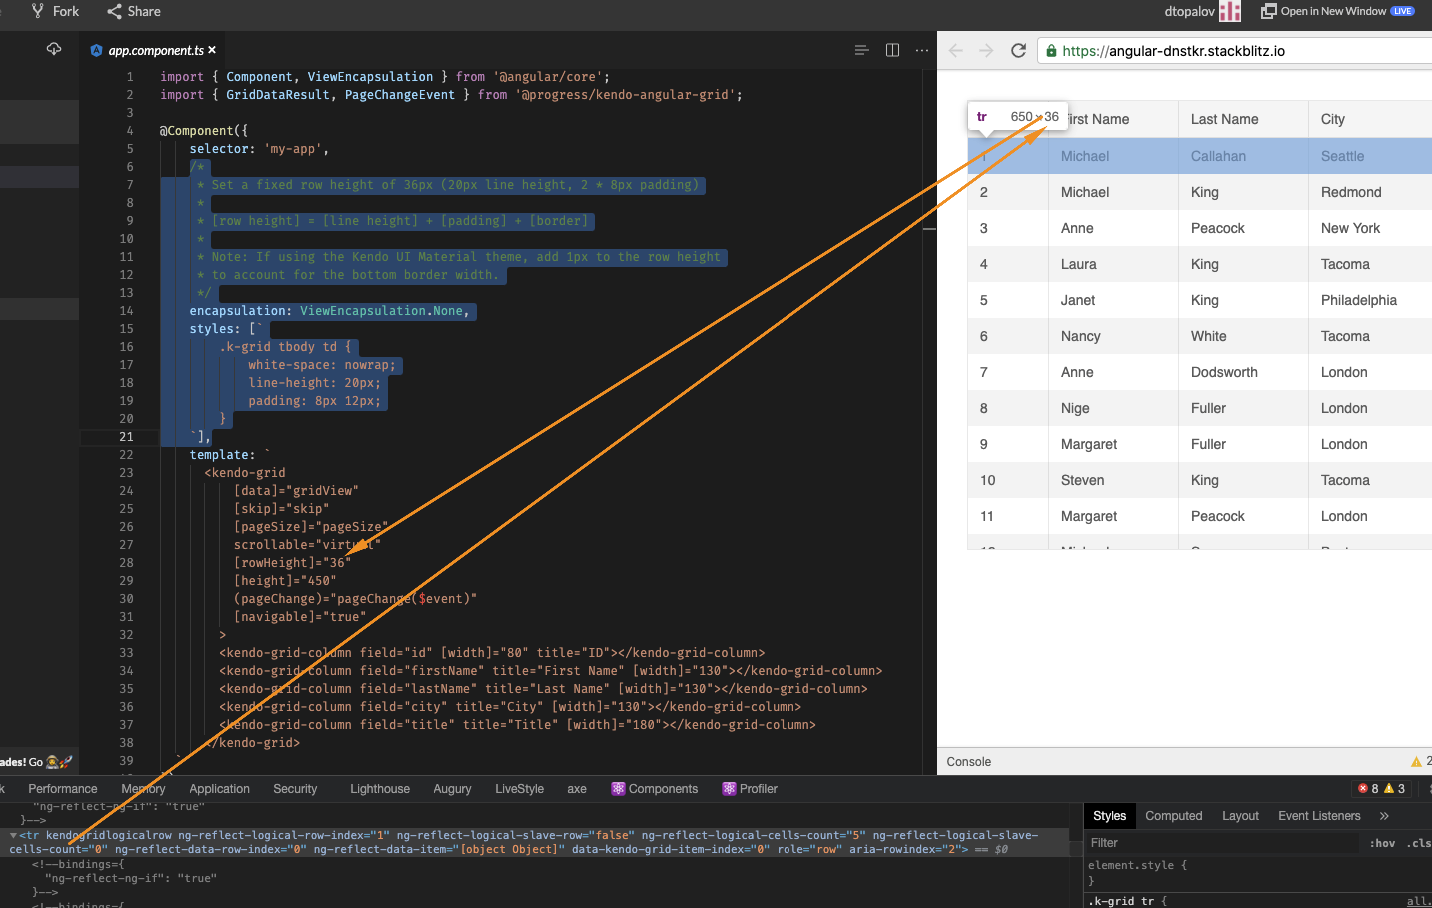The image size is (1432, 908).
Task: Click the all.css source link in Styles
Action: [x=1419, y=901]
